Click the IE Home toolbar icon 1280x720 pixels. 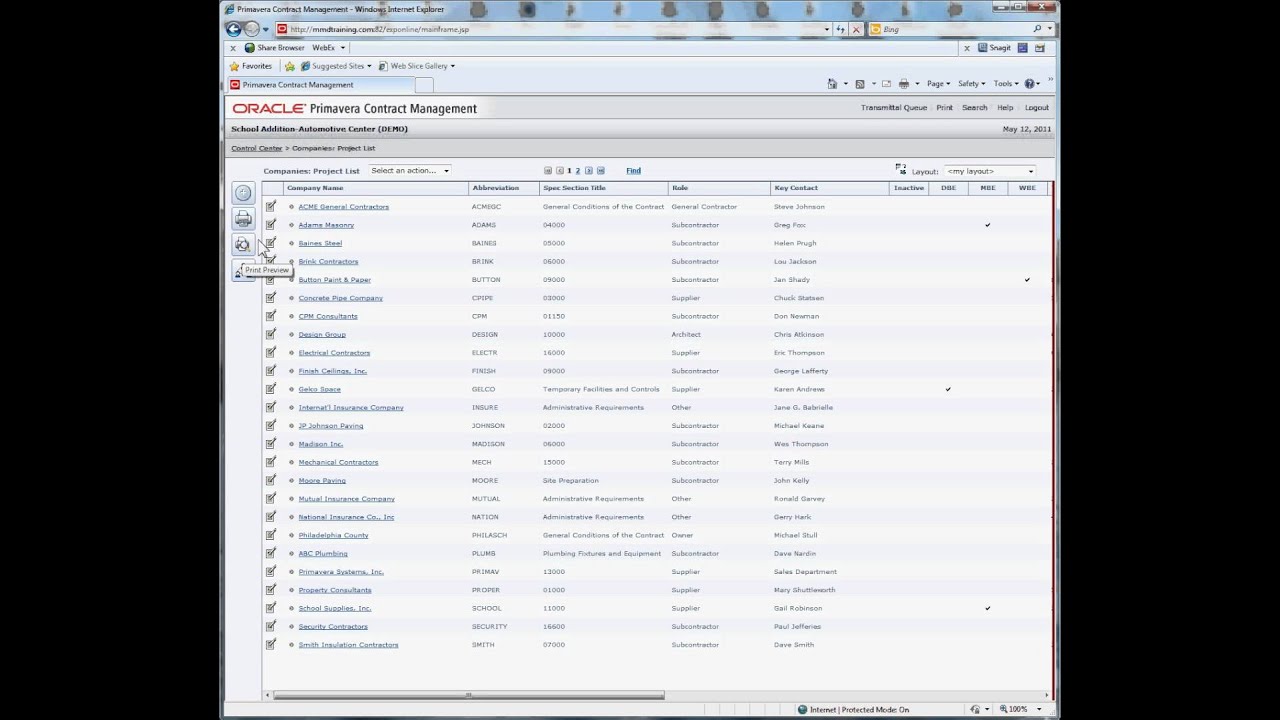click(833, 84)
